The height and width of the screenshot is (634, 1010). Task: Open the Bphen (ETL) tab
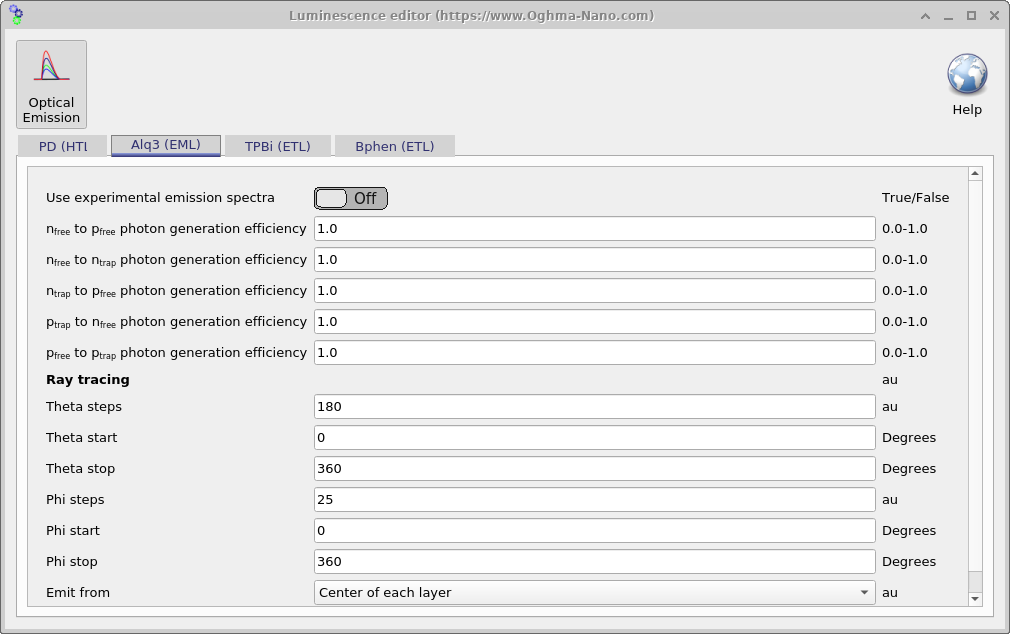tap(395, 145)
